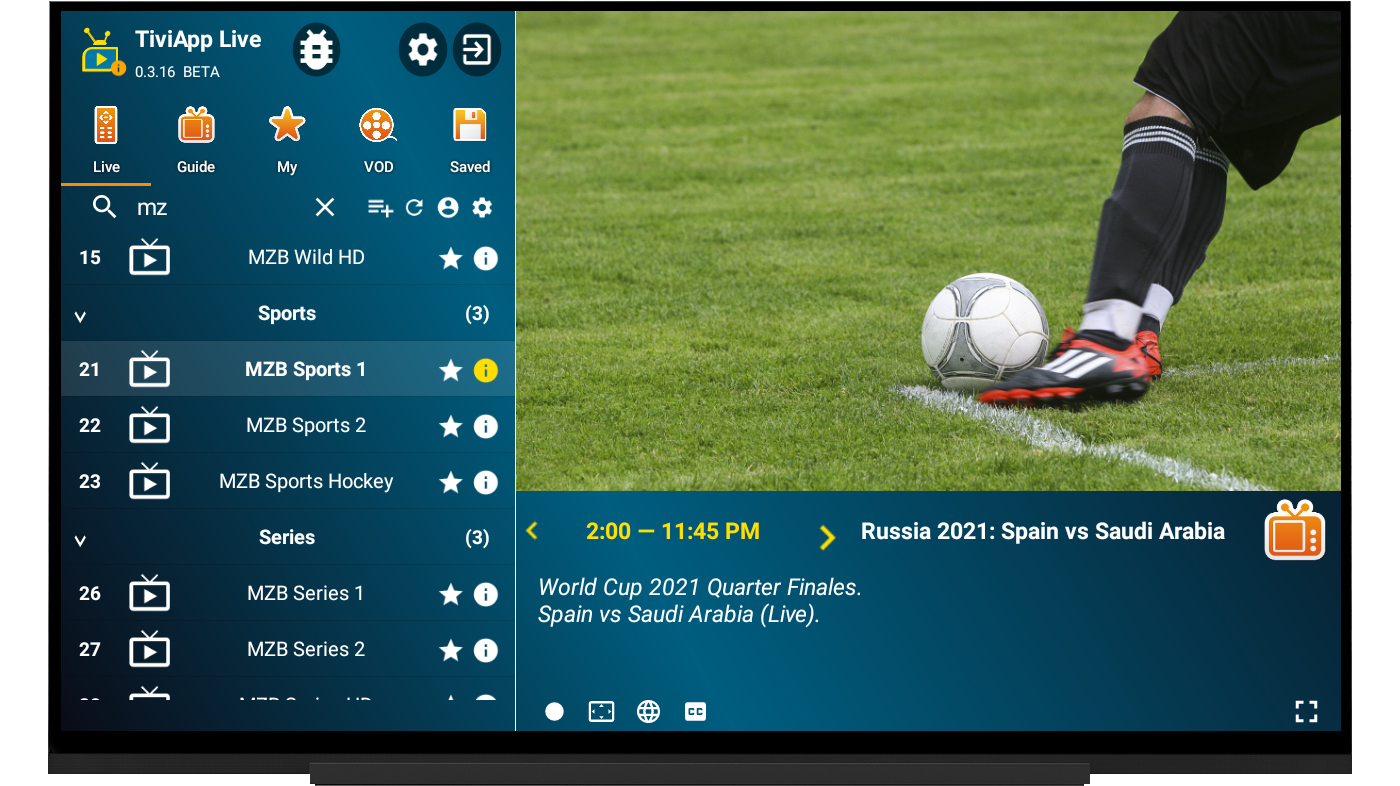Click the program description text

pos(700,601)
